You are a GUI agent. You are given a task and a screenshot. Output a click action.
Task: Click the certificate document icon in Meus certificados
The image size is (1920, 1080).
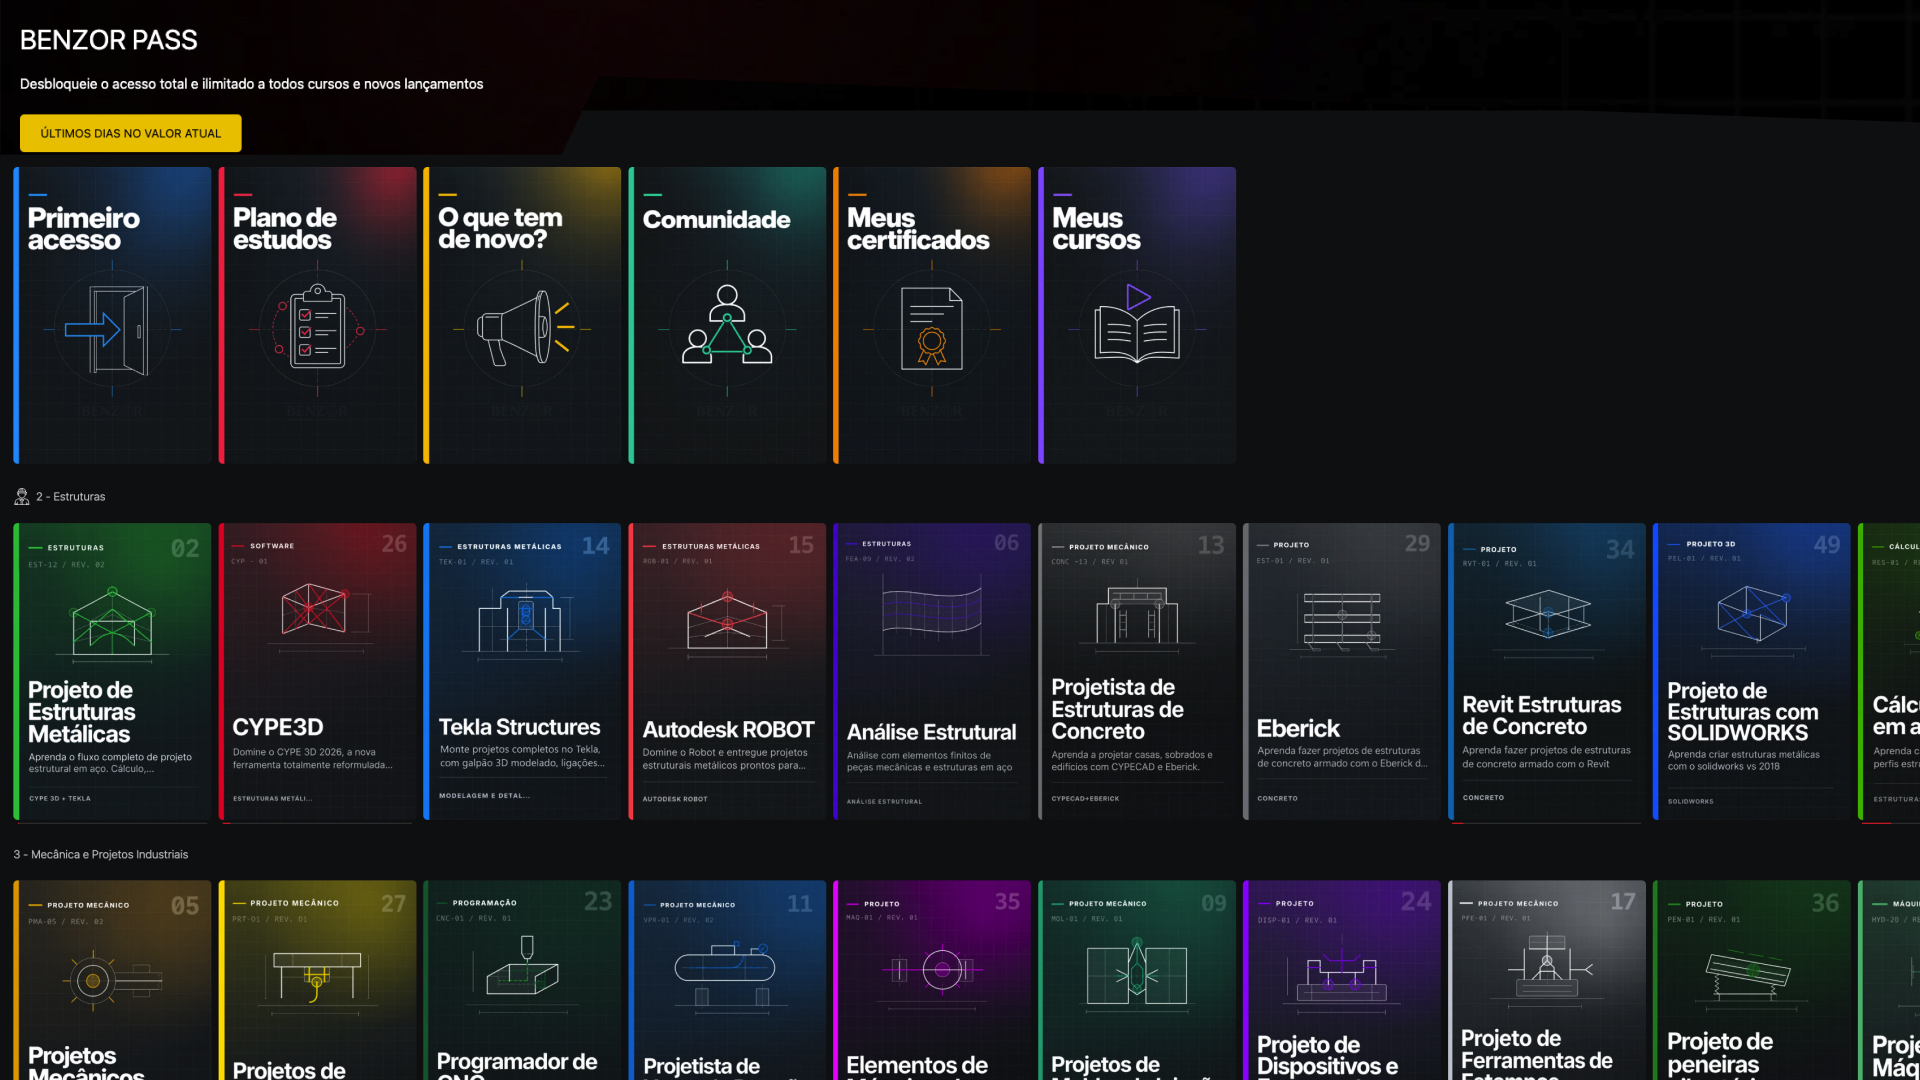[x=932, y=329]
